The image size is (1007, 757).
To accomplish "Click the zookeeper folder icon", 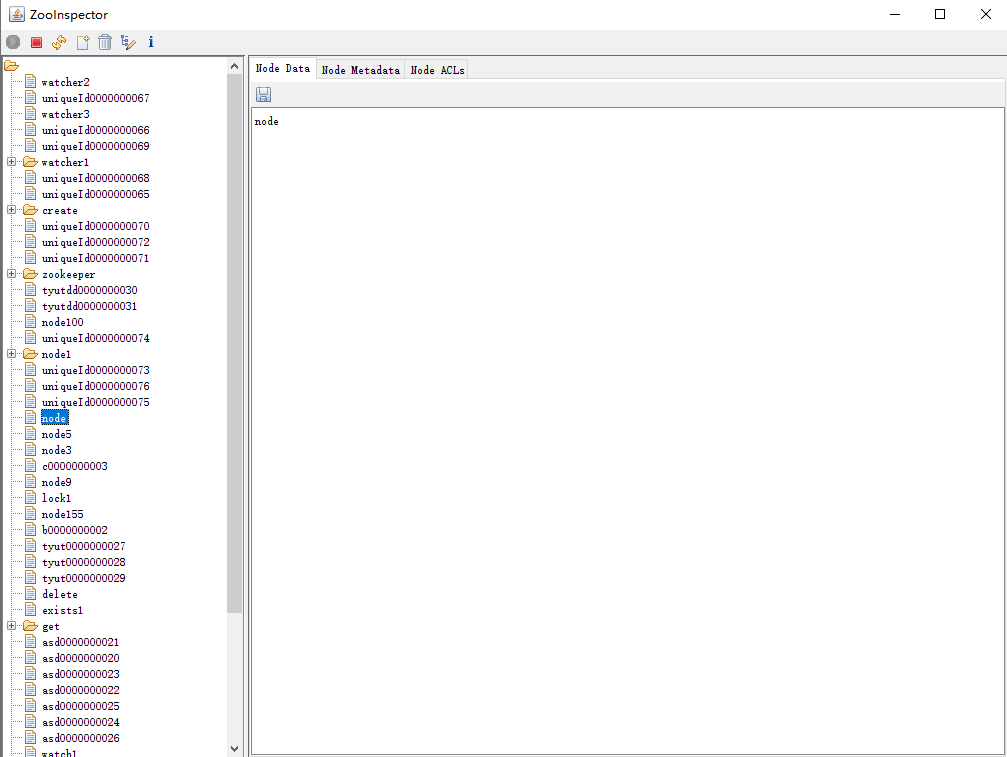I will (x=30, y=274).
